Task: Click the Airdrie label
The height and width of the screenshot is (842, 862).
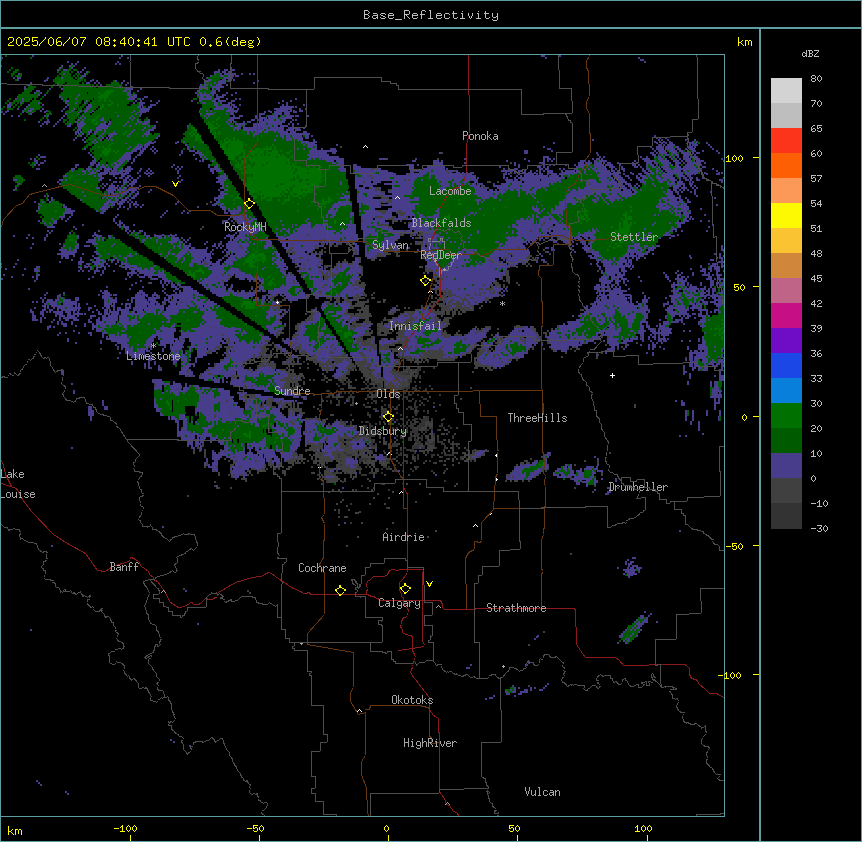Action: tap(403, 537)
